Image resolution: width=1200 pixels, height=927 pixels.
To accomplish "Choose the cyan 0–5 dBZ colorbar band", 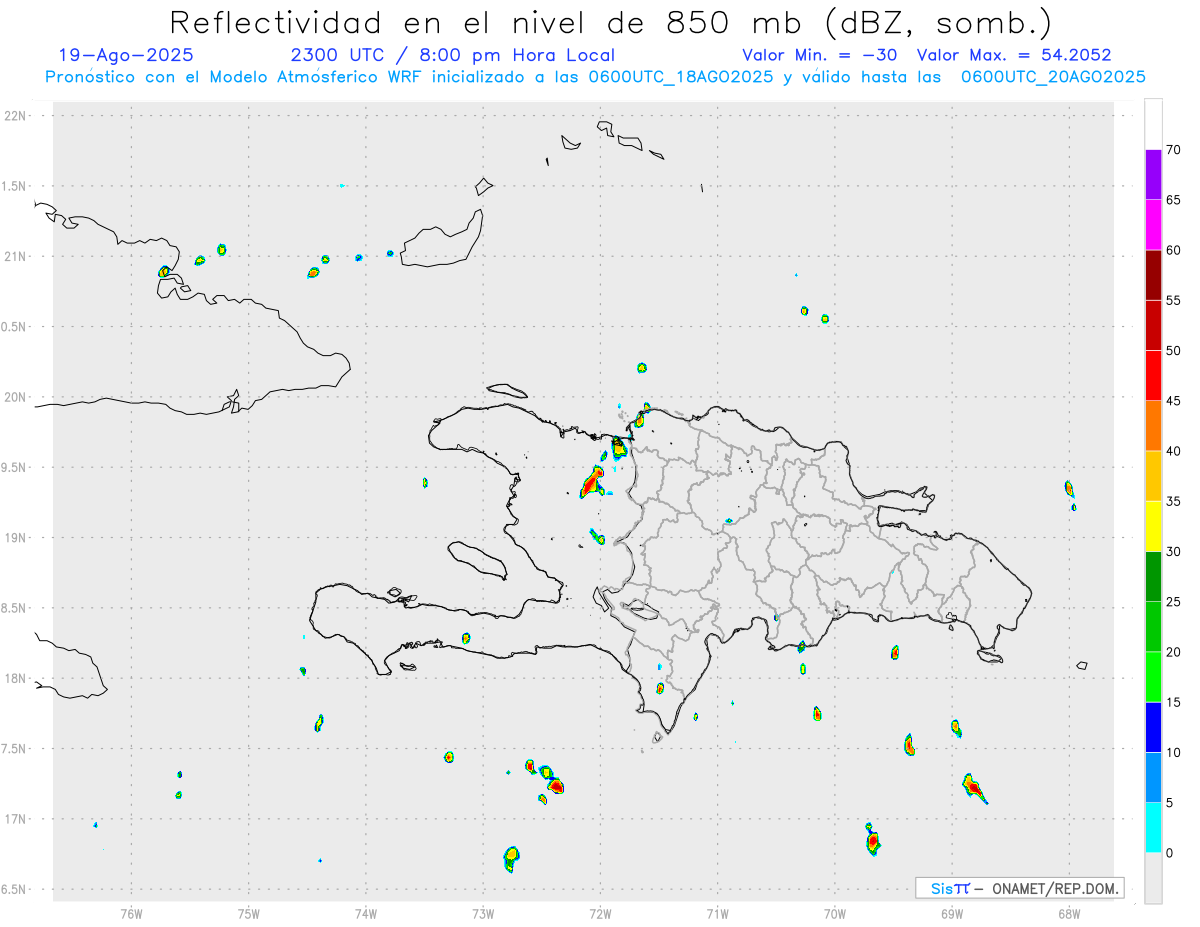I will (1153, 828).
